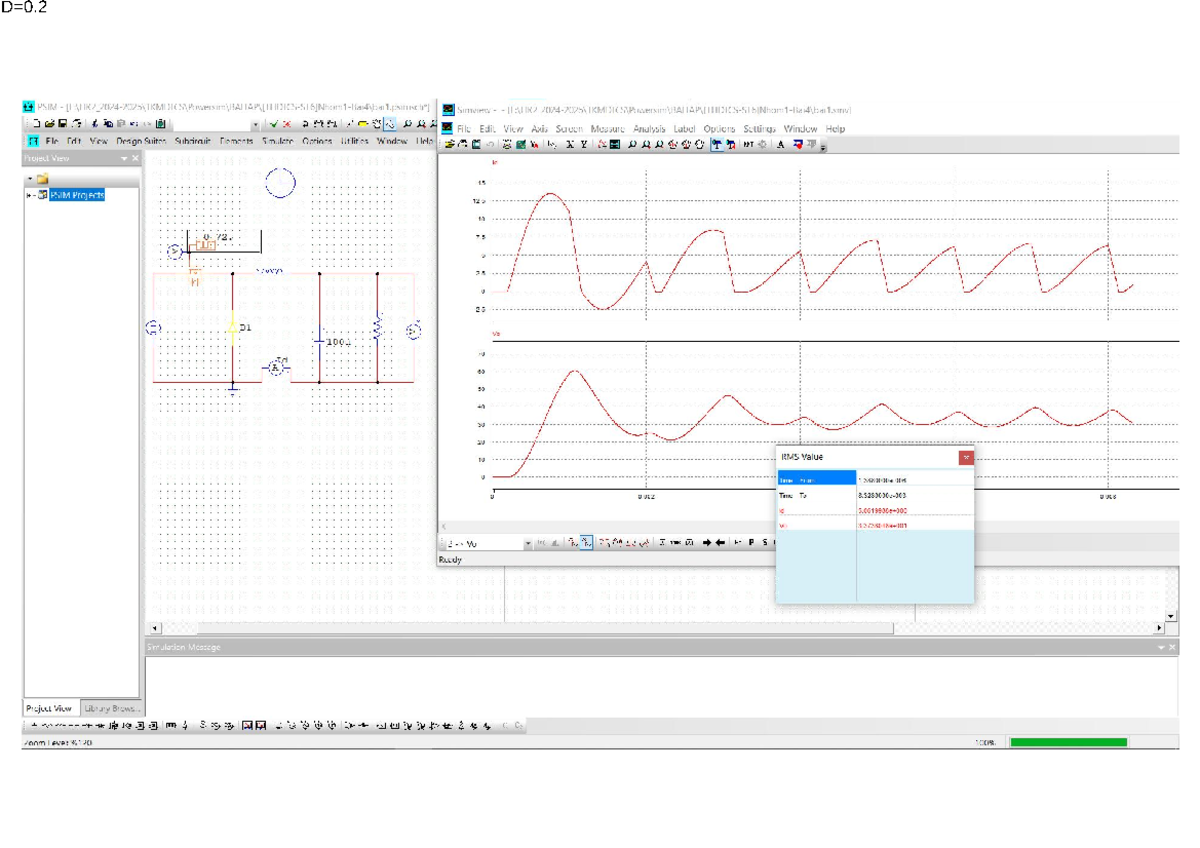Open the PSIM Subcircuit menu
The height and width of the screenshot is (848, 1200).
(x=193, y=141)
